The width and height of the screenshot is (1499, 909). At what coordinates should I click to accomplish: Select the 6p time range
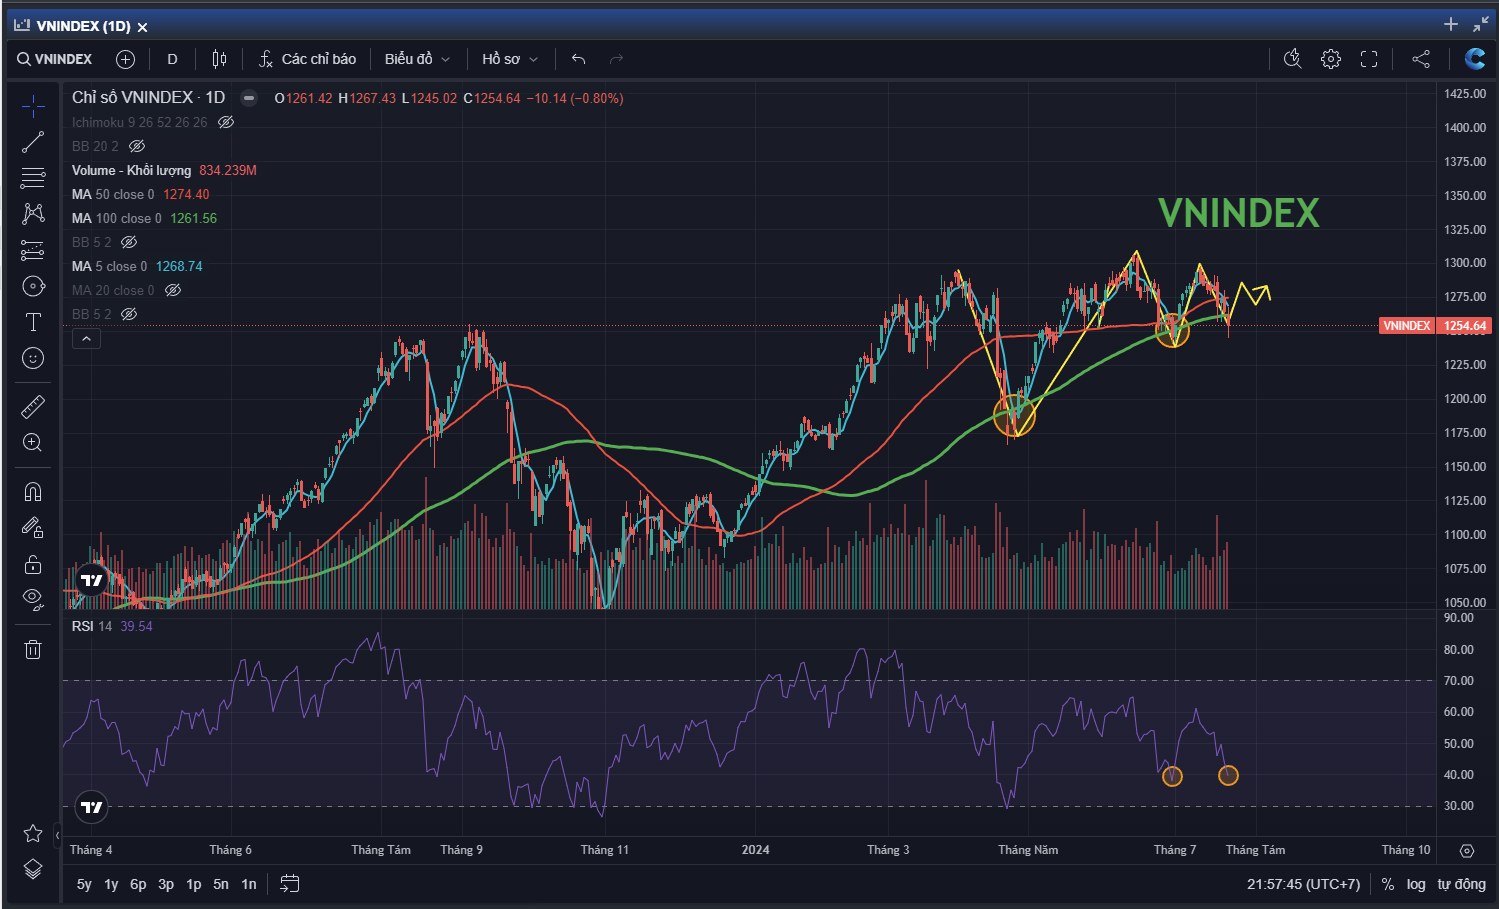click(x=138, y=884)
